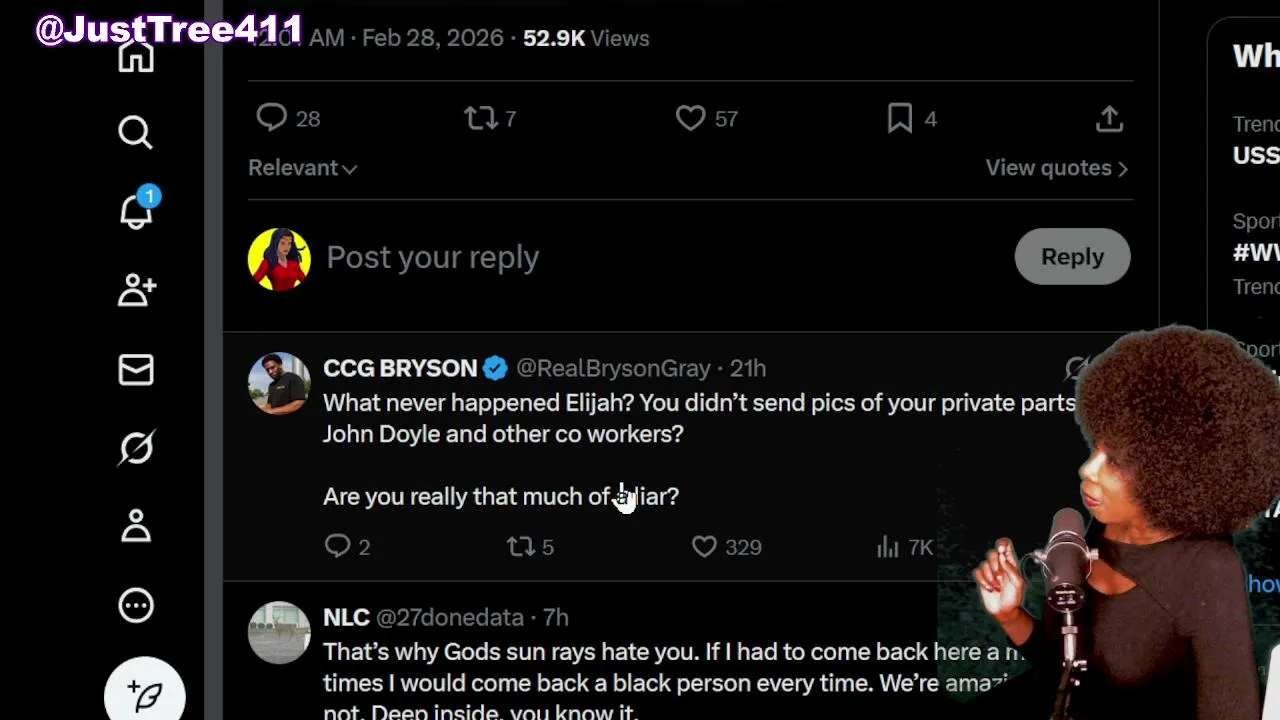Image resolution: width=1280 pixels, height=720 pixels.
Task: Like the main post with 57 likes
Action: pyautogui.click(x=691, y=119)
